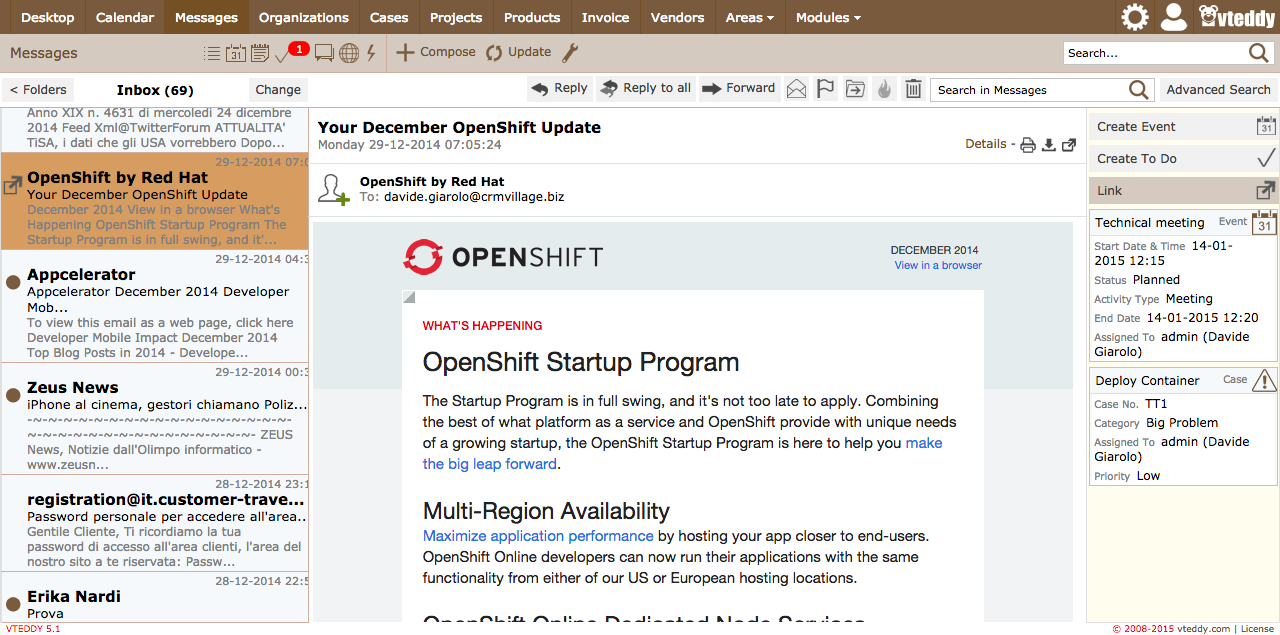This screenshot has height=635, width=1280.
Task: Open the 'View in a browser' link
Action: (937, 265)
